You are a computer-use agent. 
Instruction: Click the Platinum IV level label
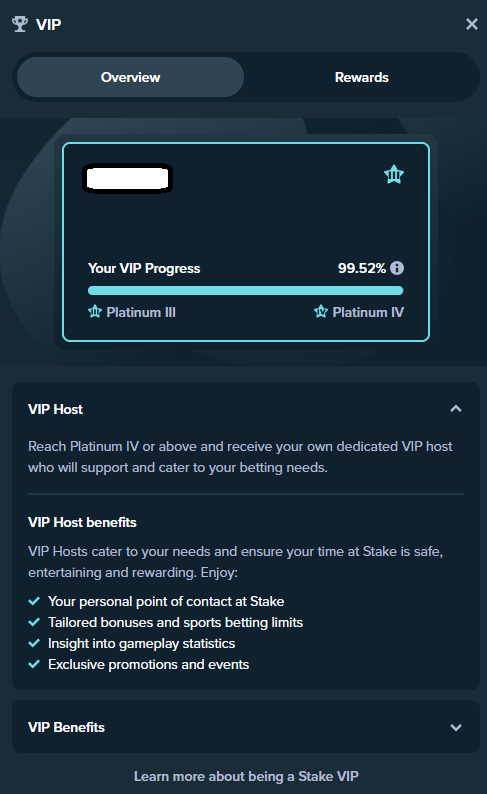[x=368, y=312]
